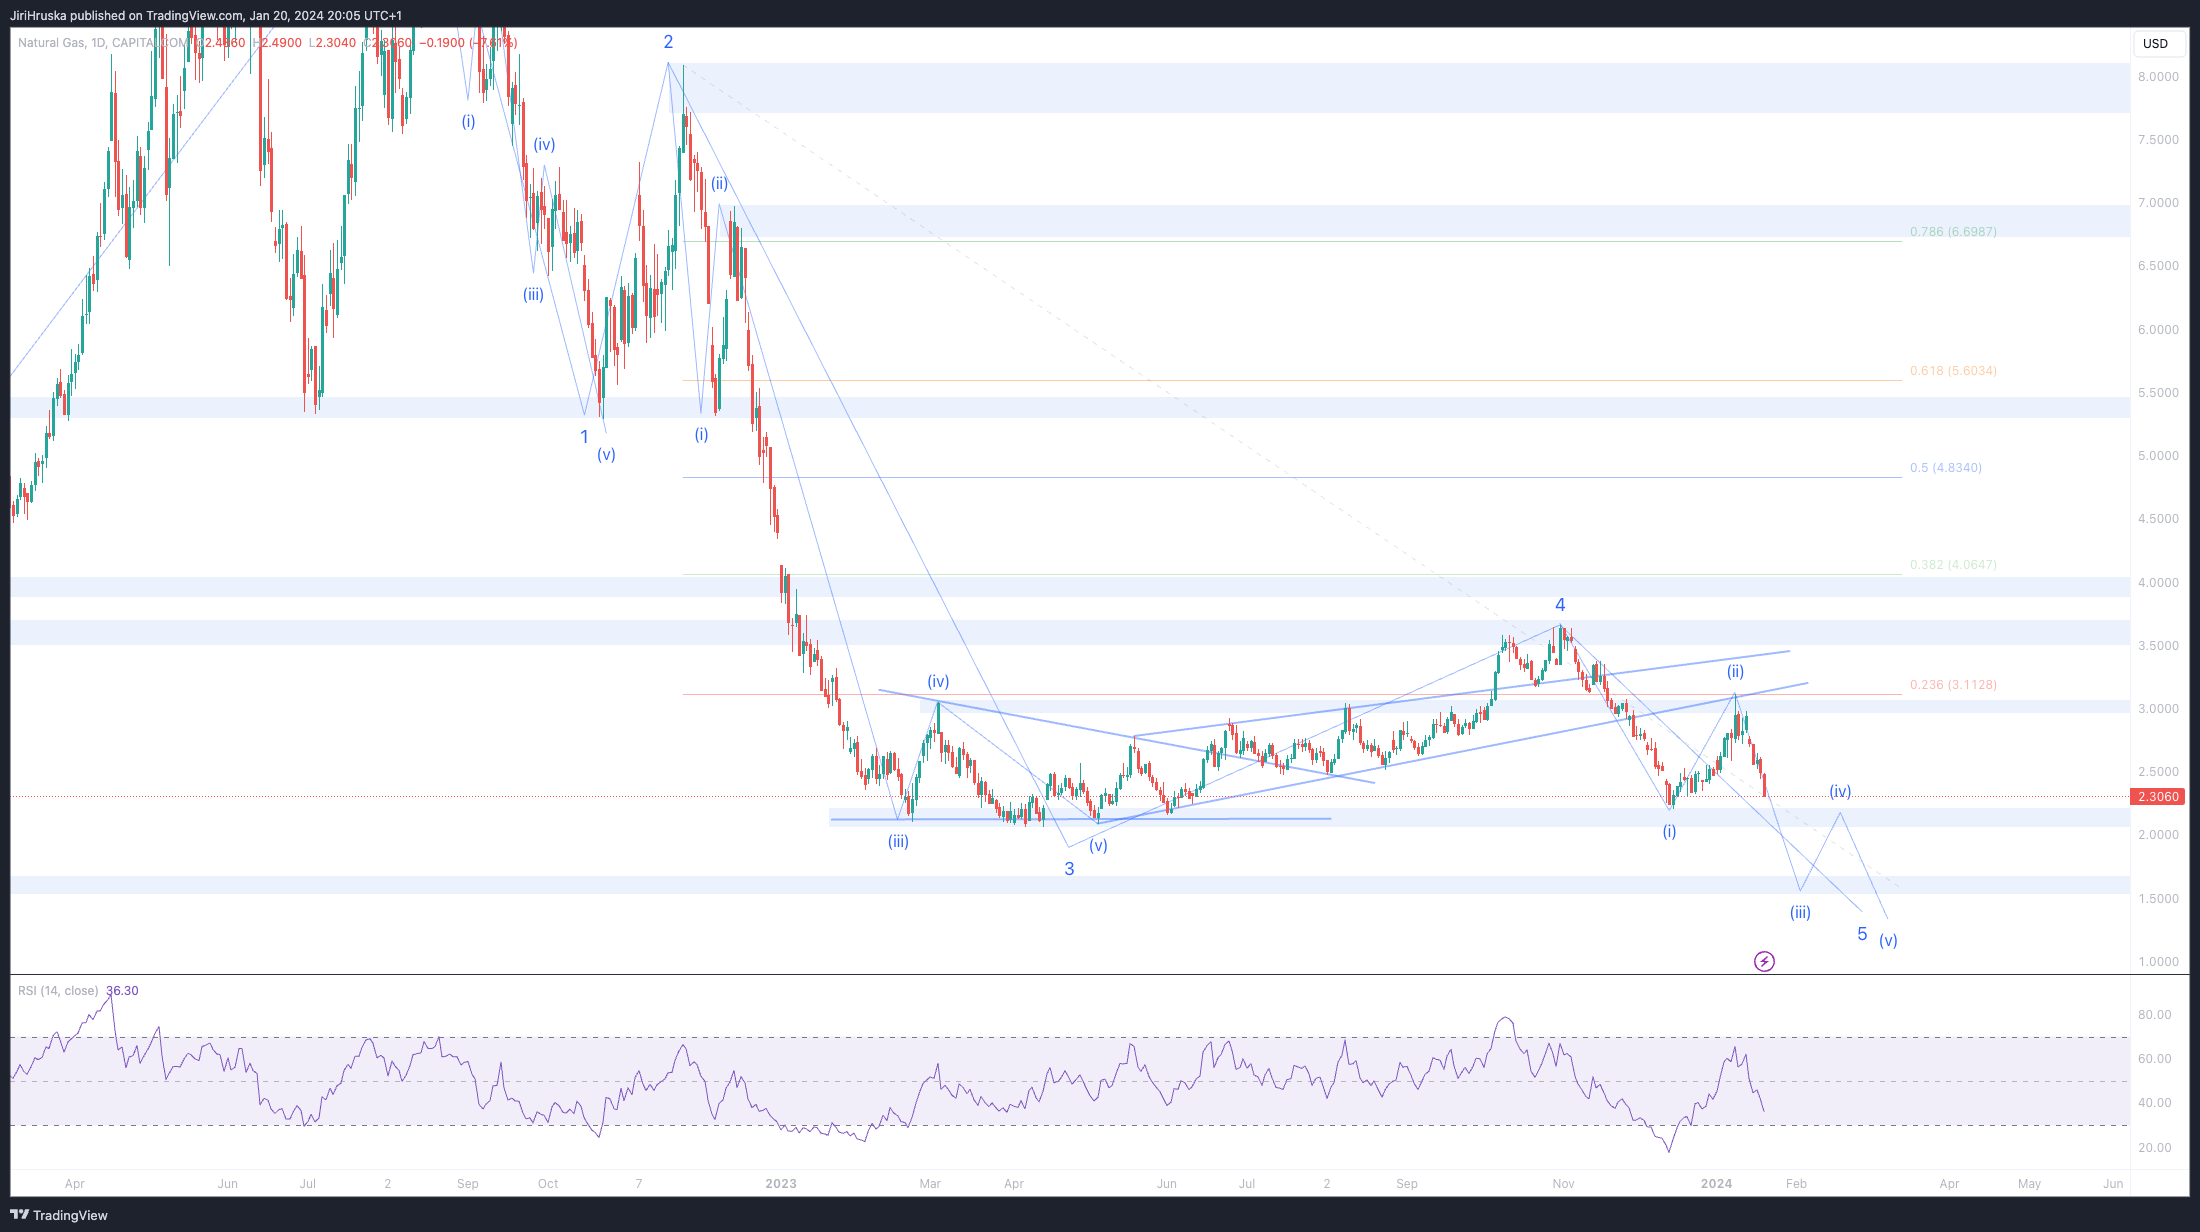Click the 2023 label on time axis
This screenshot has width=2200, height=1232.
781,1184
